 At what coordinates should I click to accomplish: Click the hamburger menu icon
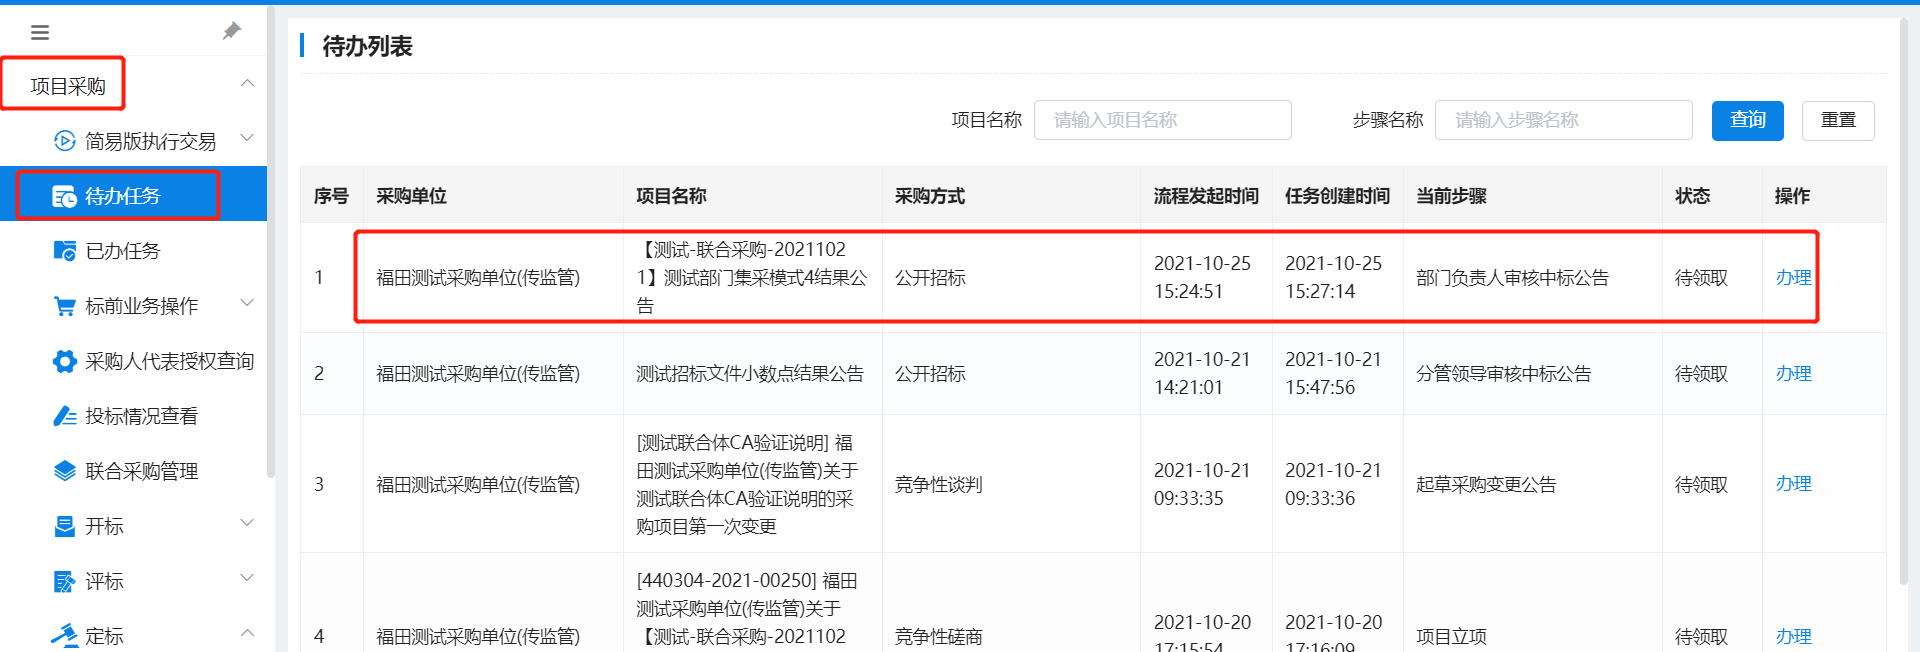click(x=40, y=33)
